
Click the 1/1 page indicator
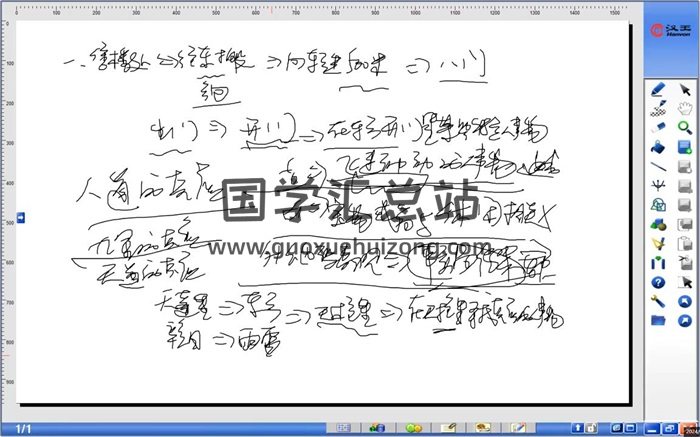23,429
